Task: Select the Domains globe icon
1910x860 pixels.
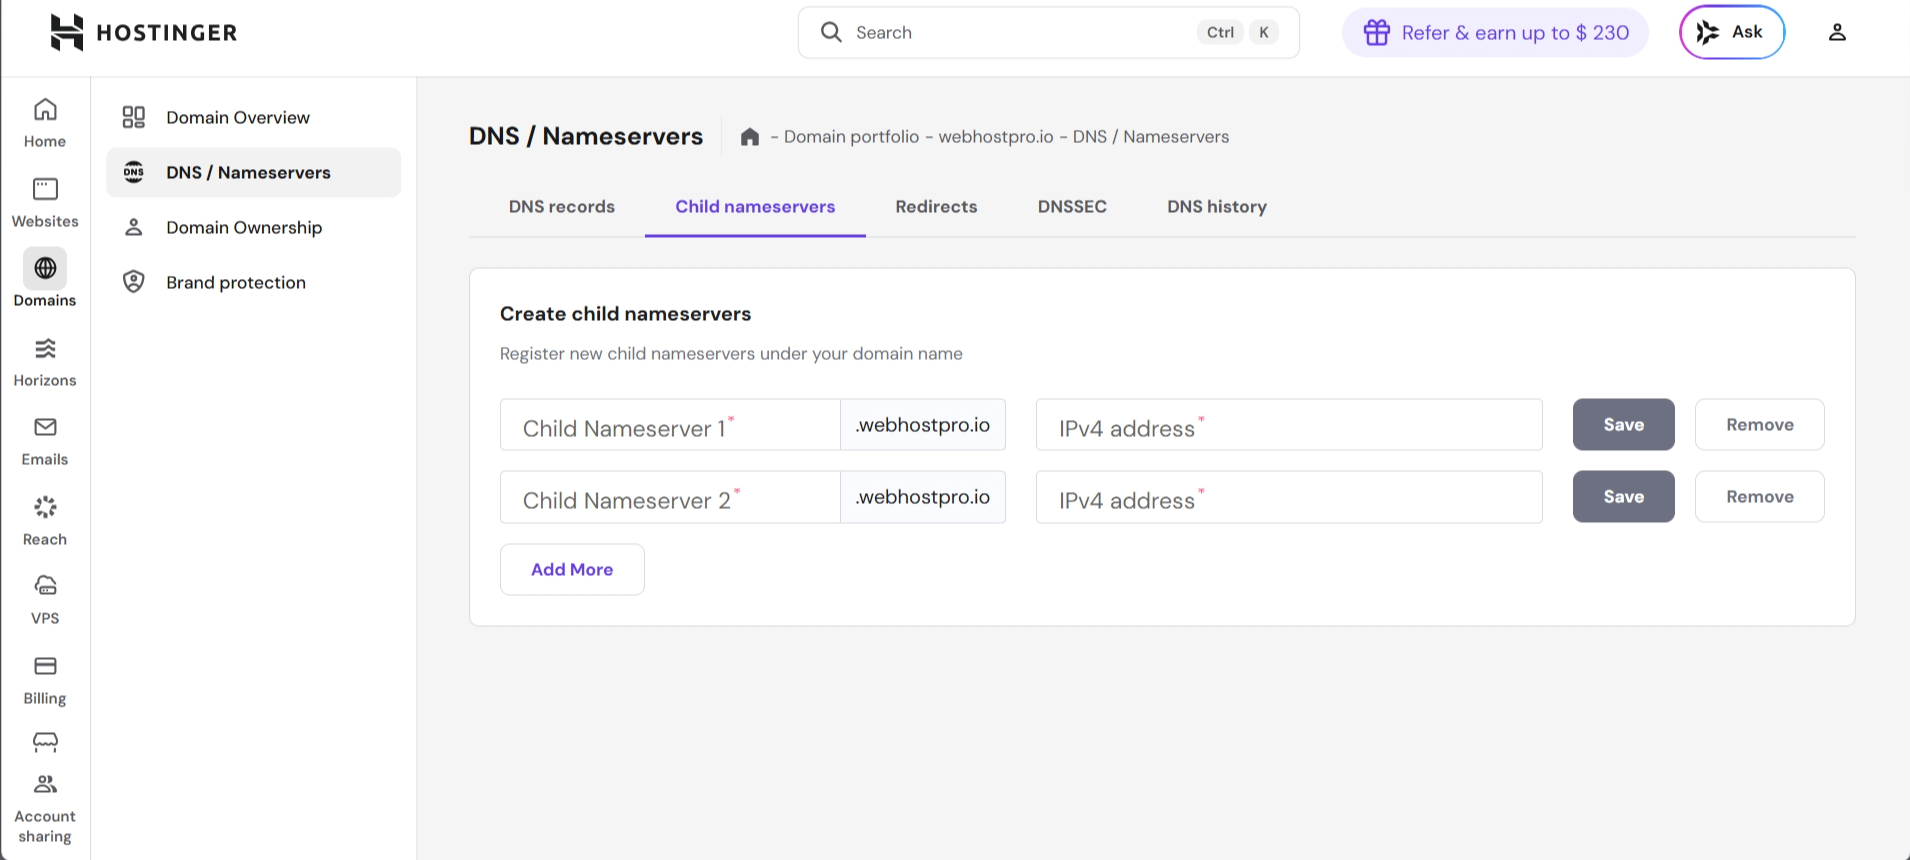Action: click(x=45, y=268)
